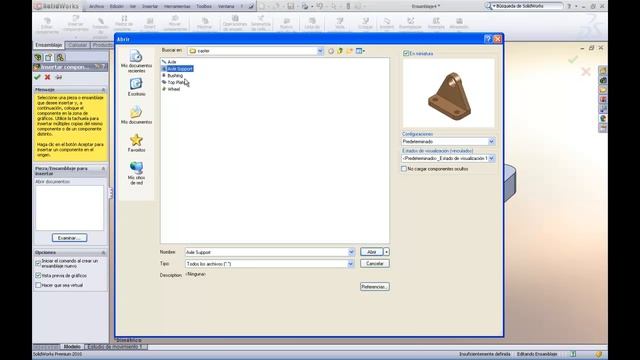The width and height of the screenshot is (640, 360).
Task: Open the Archivo menu
Action: [x=96, y=7]
